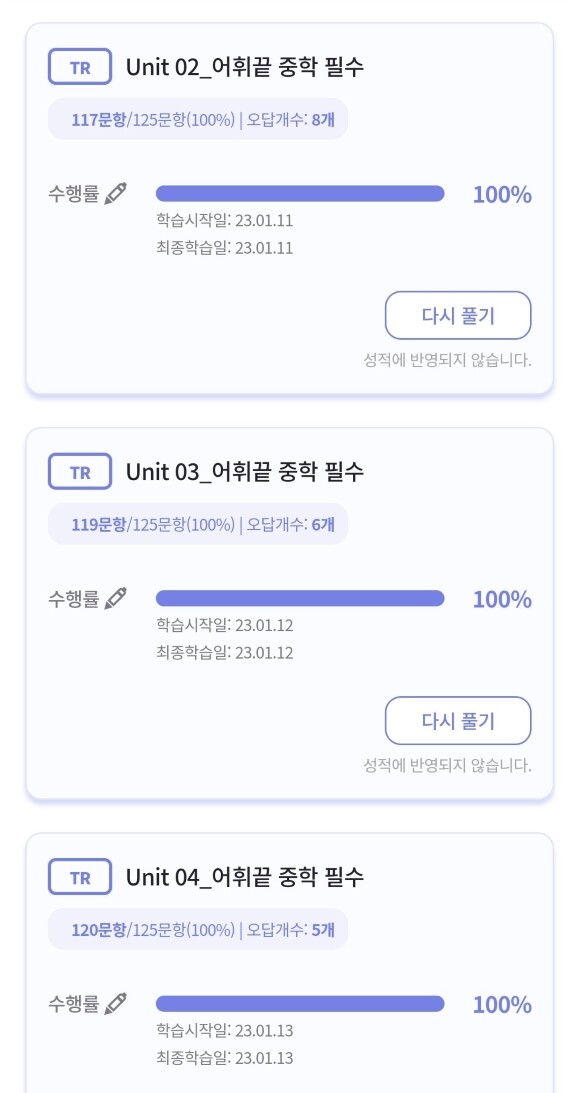Click the Unit 04 progress bar
This screenshot has height=1093, width=580.
300,1004
